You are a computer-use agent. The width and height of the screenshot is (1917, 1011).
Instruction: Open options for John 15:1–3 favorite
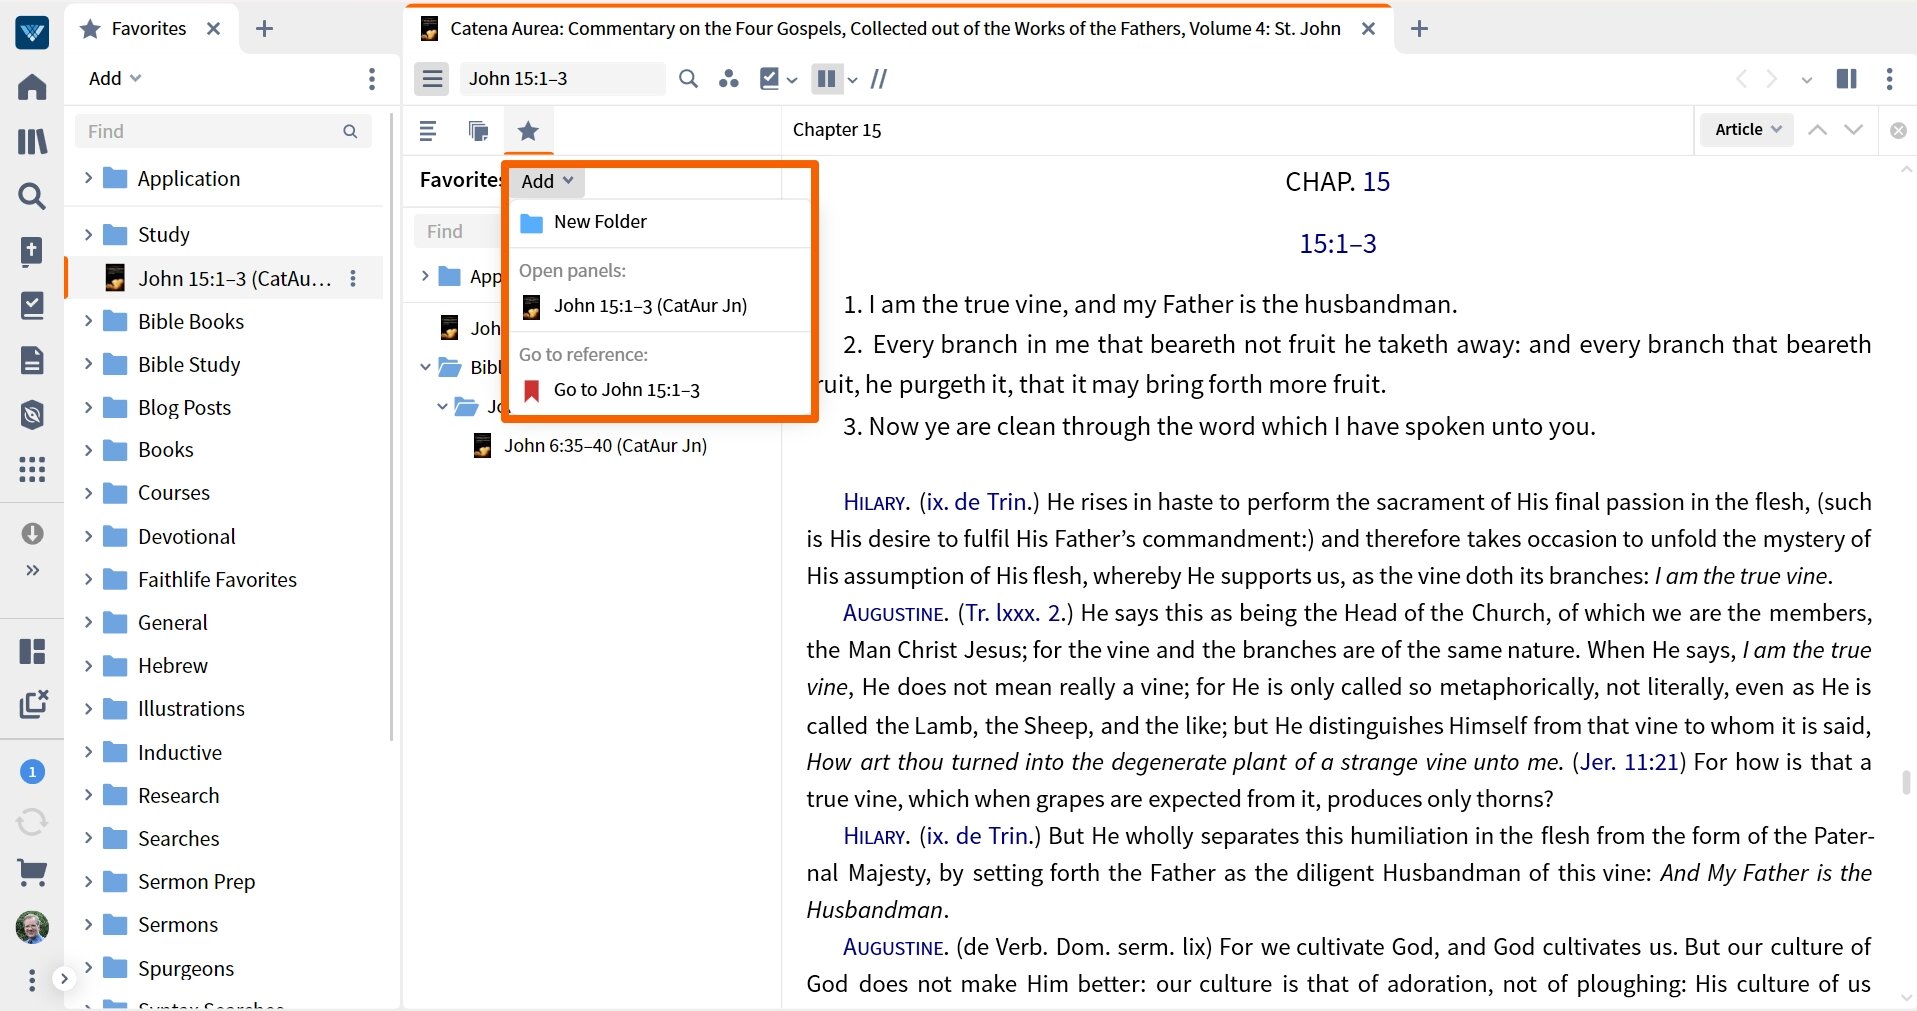click(x=352, y=278)
